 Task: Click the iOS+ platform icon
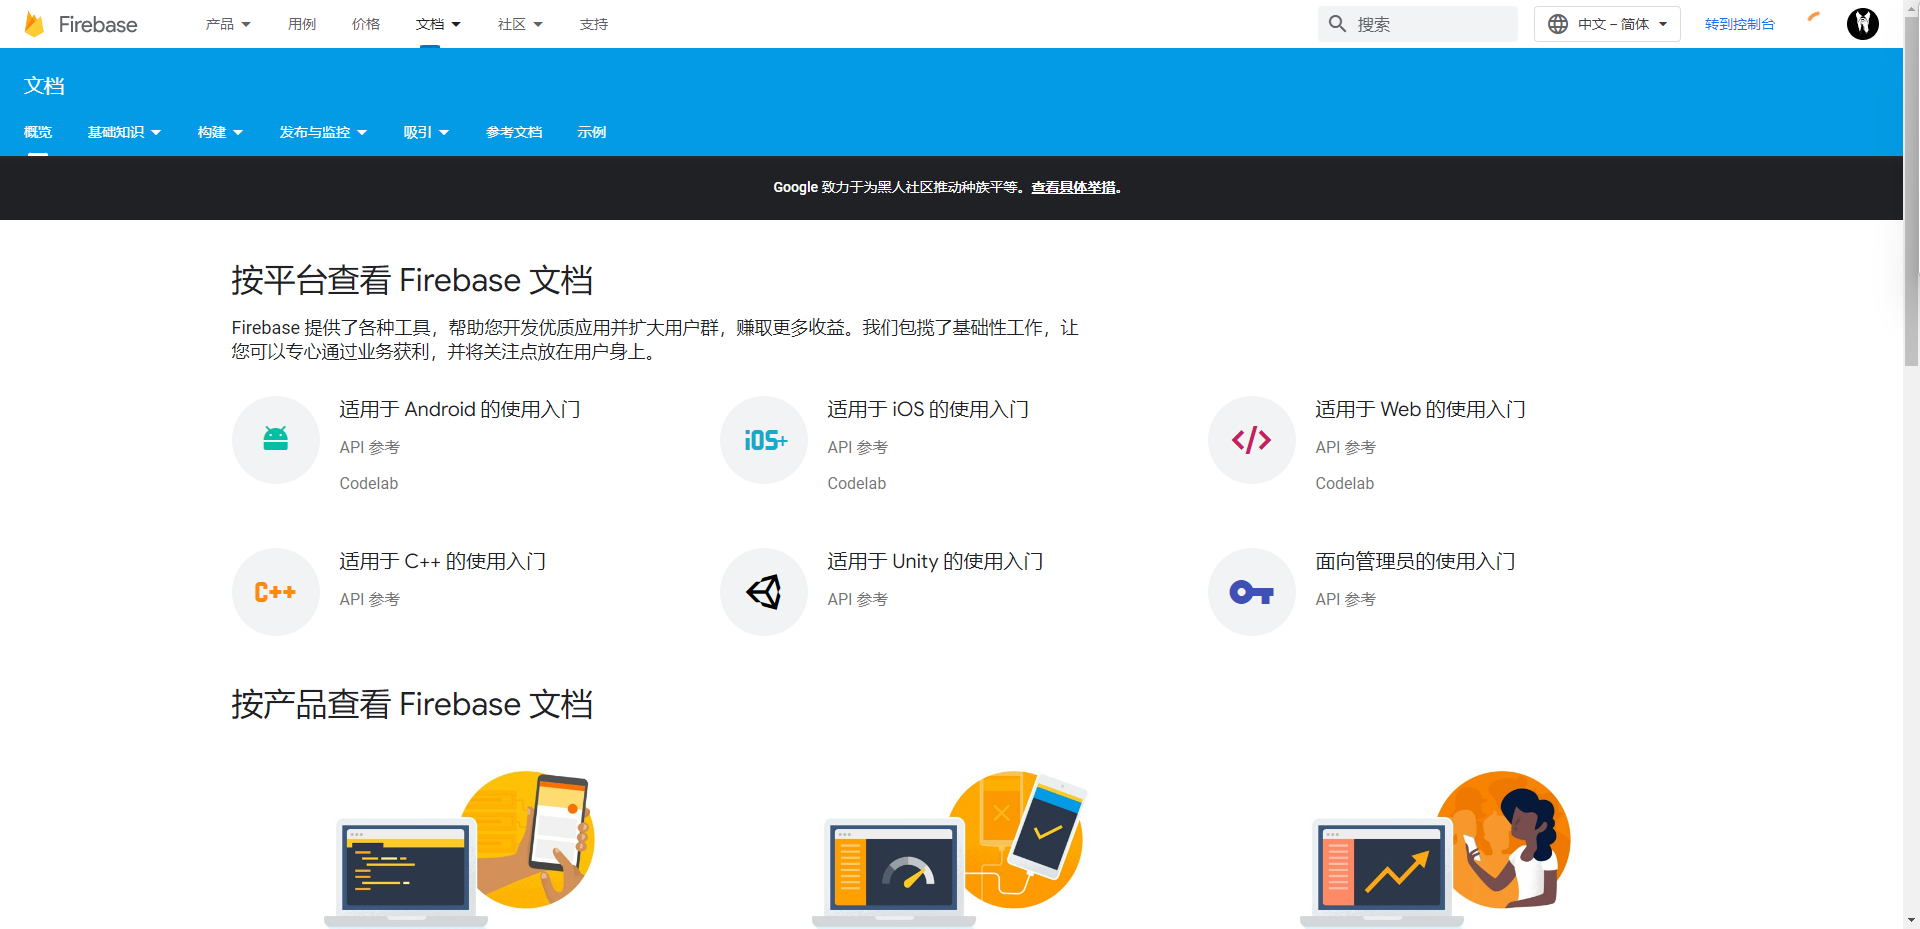tap(764, 440)
